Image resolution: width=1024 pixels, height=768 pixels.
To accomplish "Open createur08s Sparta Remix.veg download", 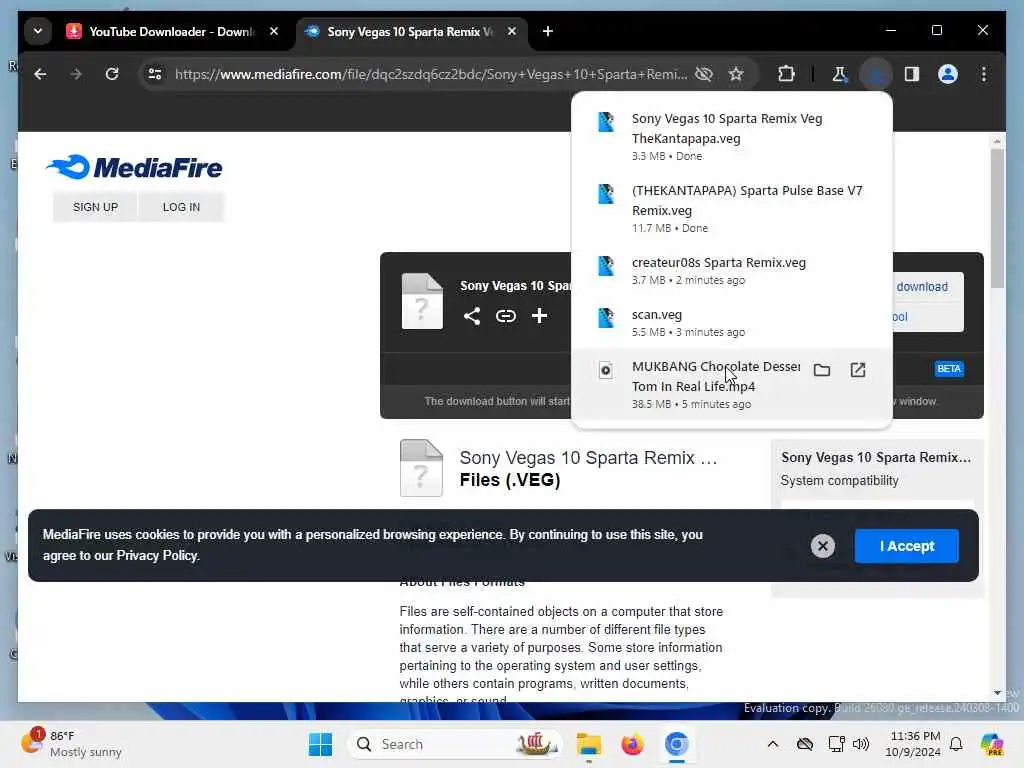I will 731,270.
